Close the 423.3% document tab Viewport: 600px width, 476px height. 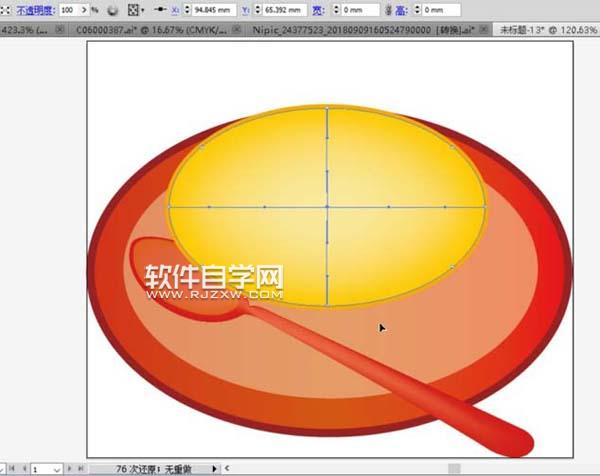pyautogui.click(x=59, y=29)
